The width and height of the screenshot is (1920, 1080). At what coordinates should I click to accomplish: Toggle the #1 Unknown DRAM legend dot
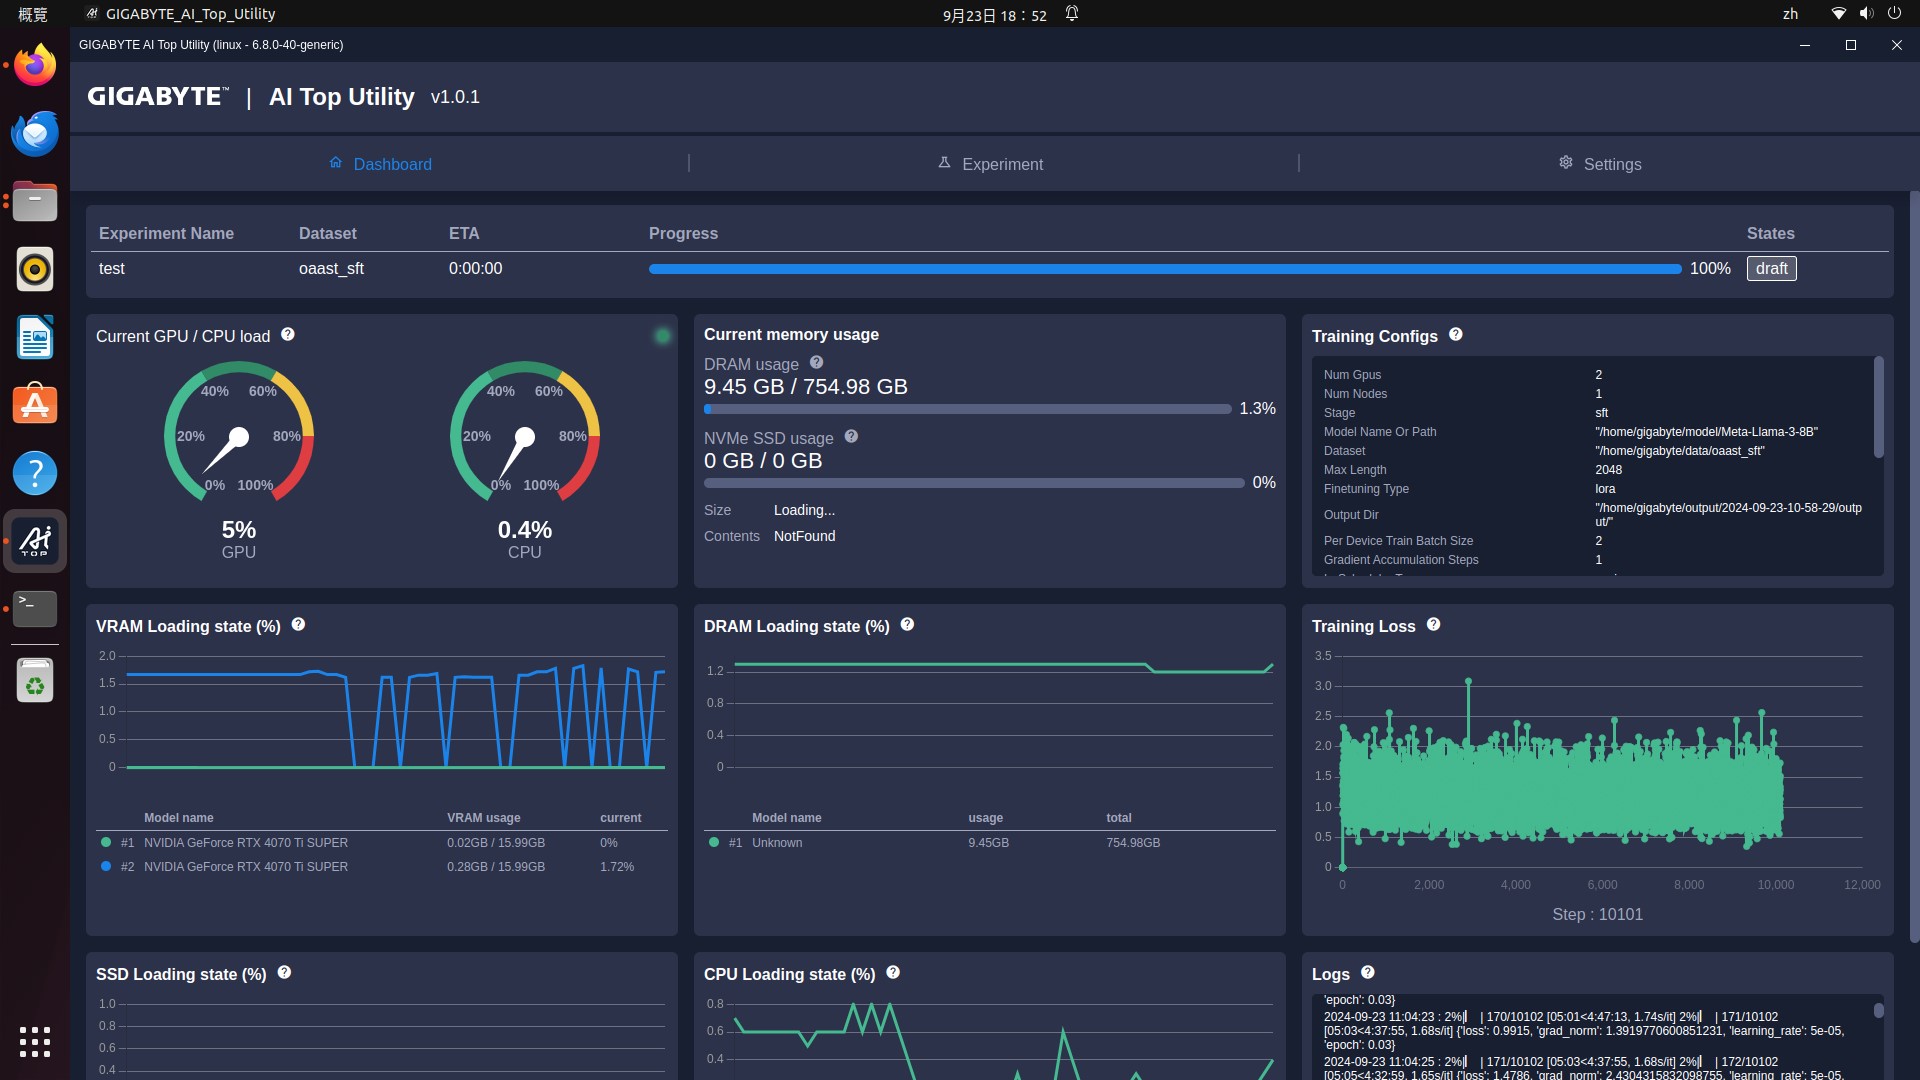[x=714, y=843]
